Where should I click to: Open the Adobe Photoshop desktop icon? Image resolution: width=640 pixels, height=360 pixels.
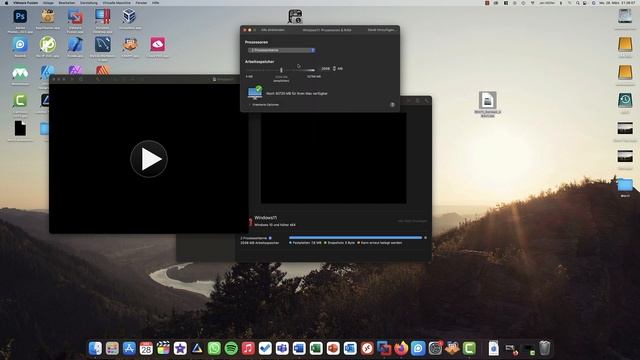20,17
